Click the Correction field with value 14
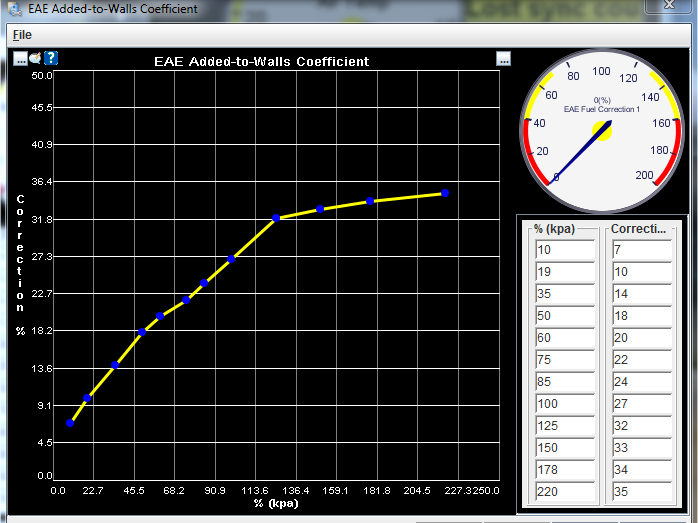This screenshot has width=698, height=523. pos(641,294)
